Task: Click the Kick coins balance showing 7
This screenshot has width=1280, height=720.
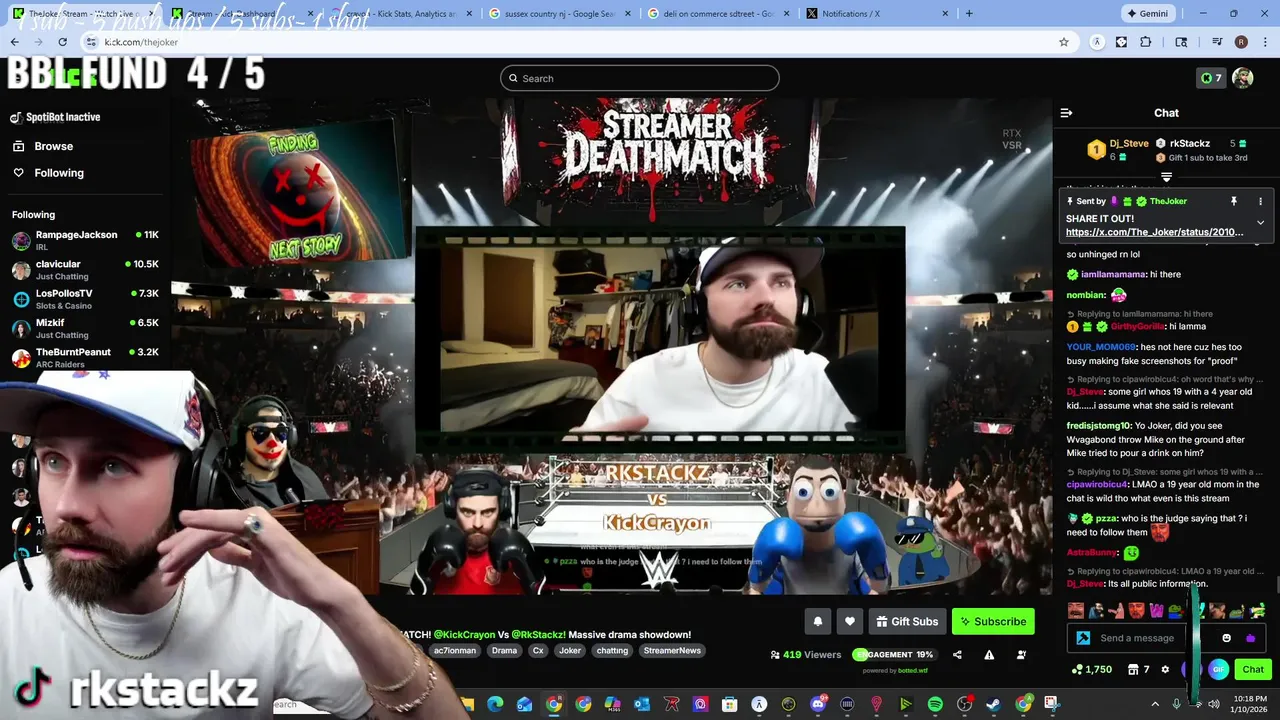Action: (1210, 78)
